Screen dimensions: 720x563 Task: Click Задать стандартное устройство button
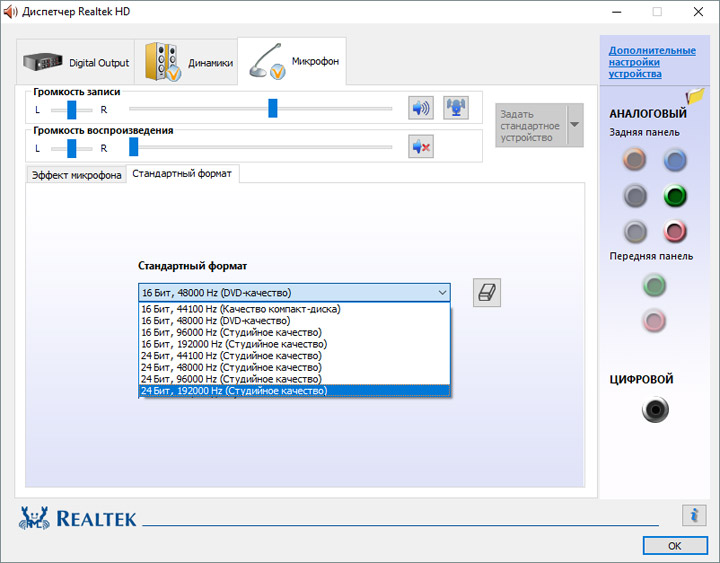coord(531,125)
